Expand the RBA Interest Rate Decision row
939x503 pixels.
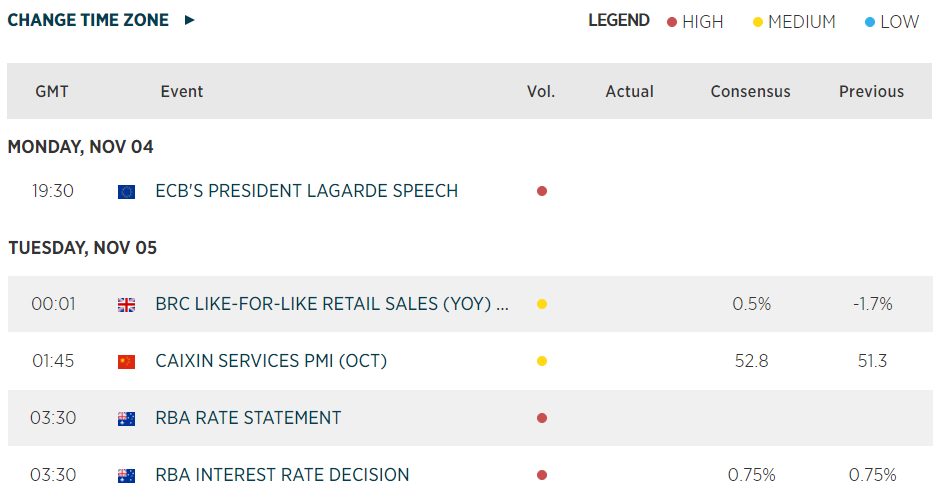tap(282, 475)
